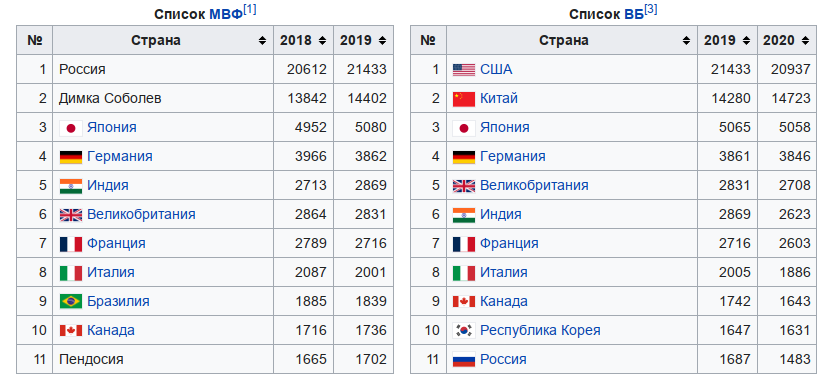Click Russia flag icon in World Bank table

(464, 359)
